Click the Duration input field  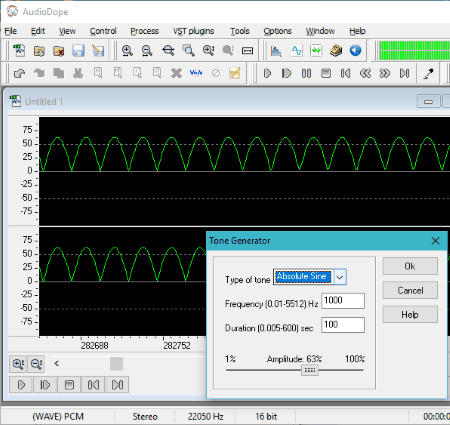343,325
